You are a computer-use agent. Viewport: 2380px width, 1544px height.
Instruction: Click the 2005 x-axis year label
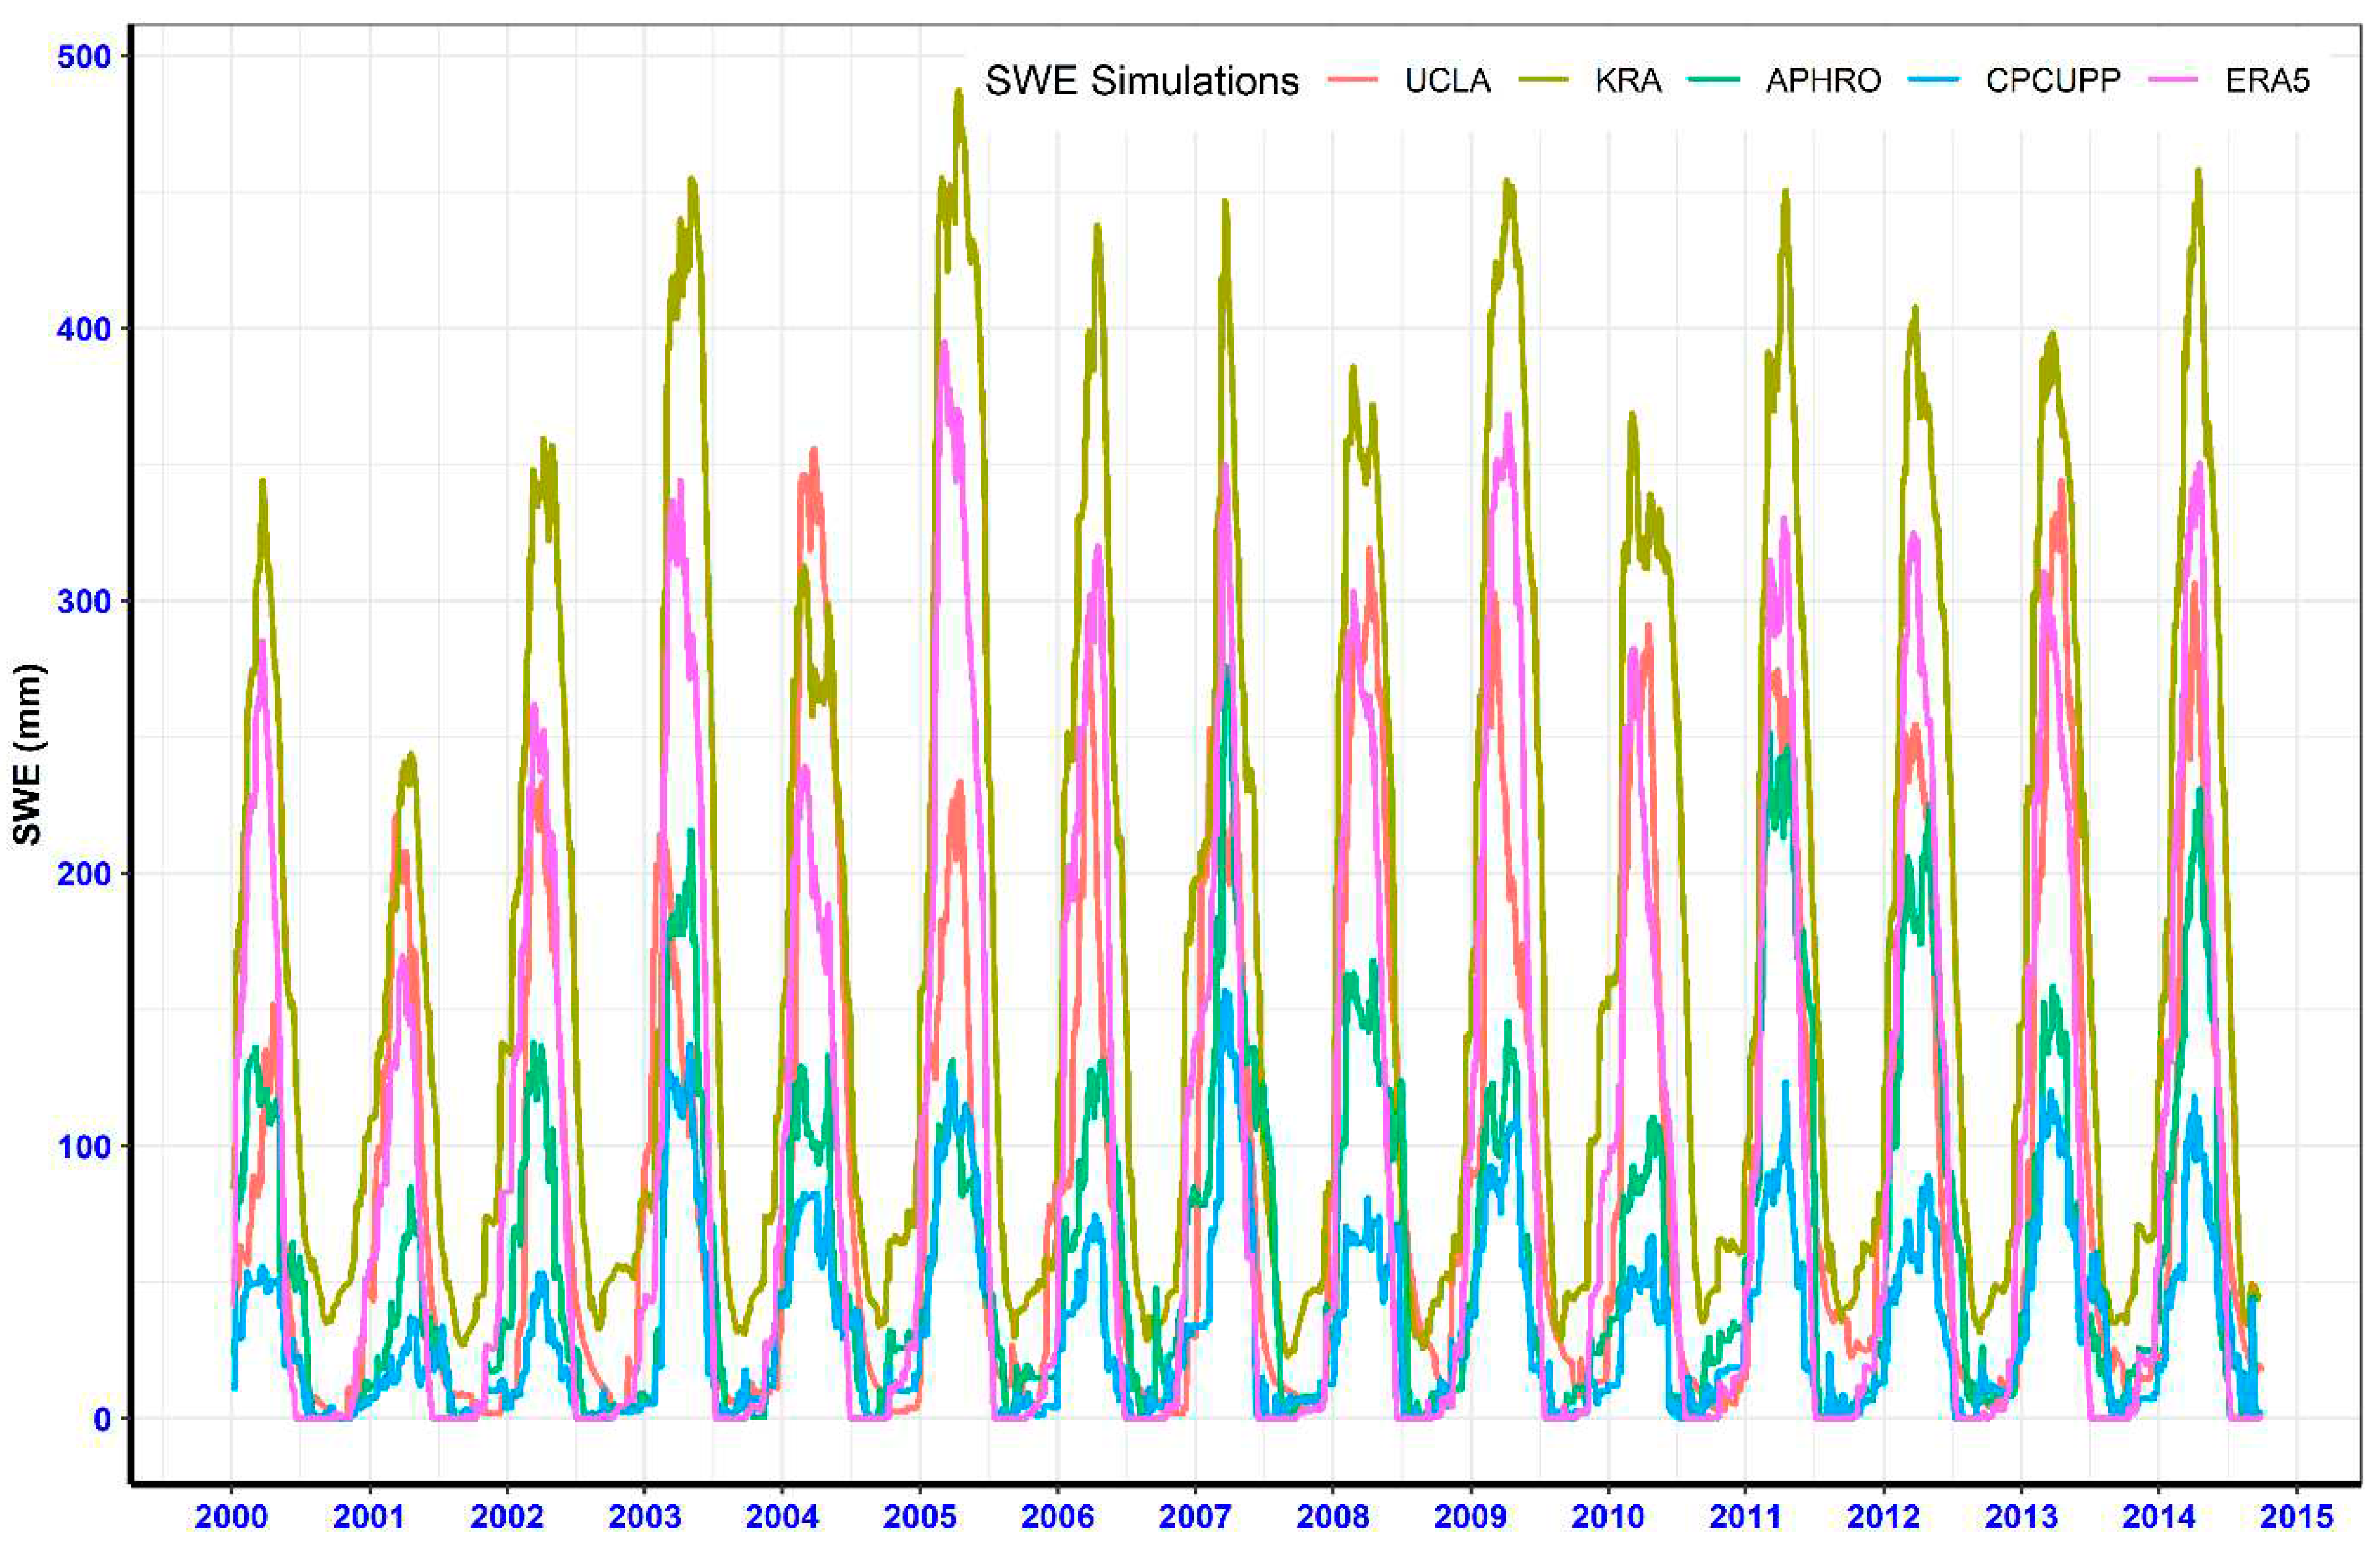(x=920, y=1516)
